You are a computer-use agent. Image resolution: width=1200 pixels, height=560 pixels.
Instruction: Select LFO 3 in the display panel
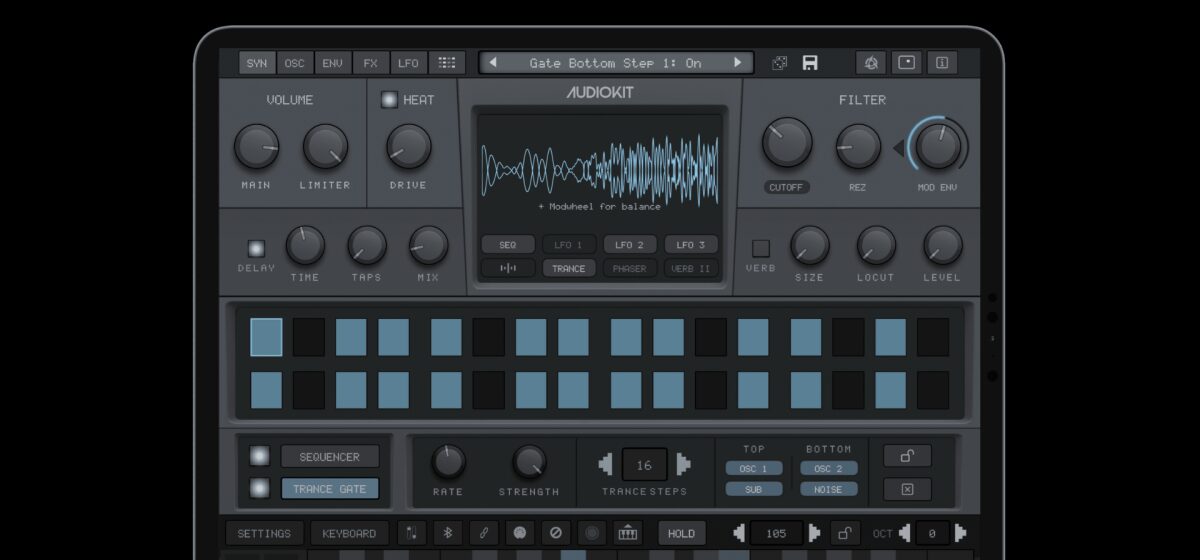691,244
